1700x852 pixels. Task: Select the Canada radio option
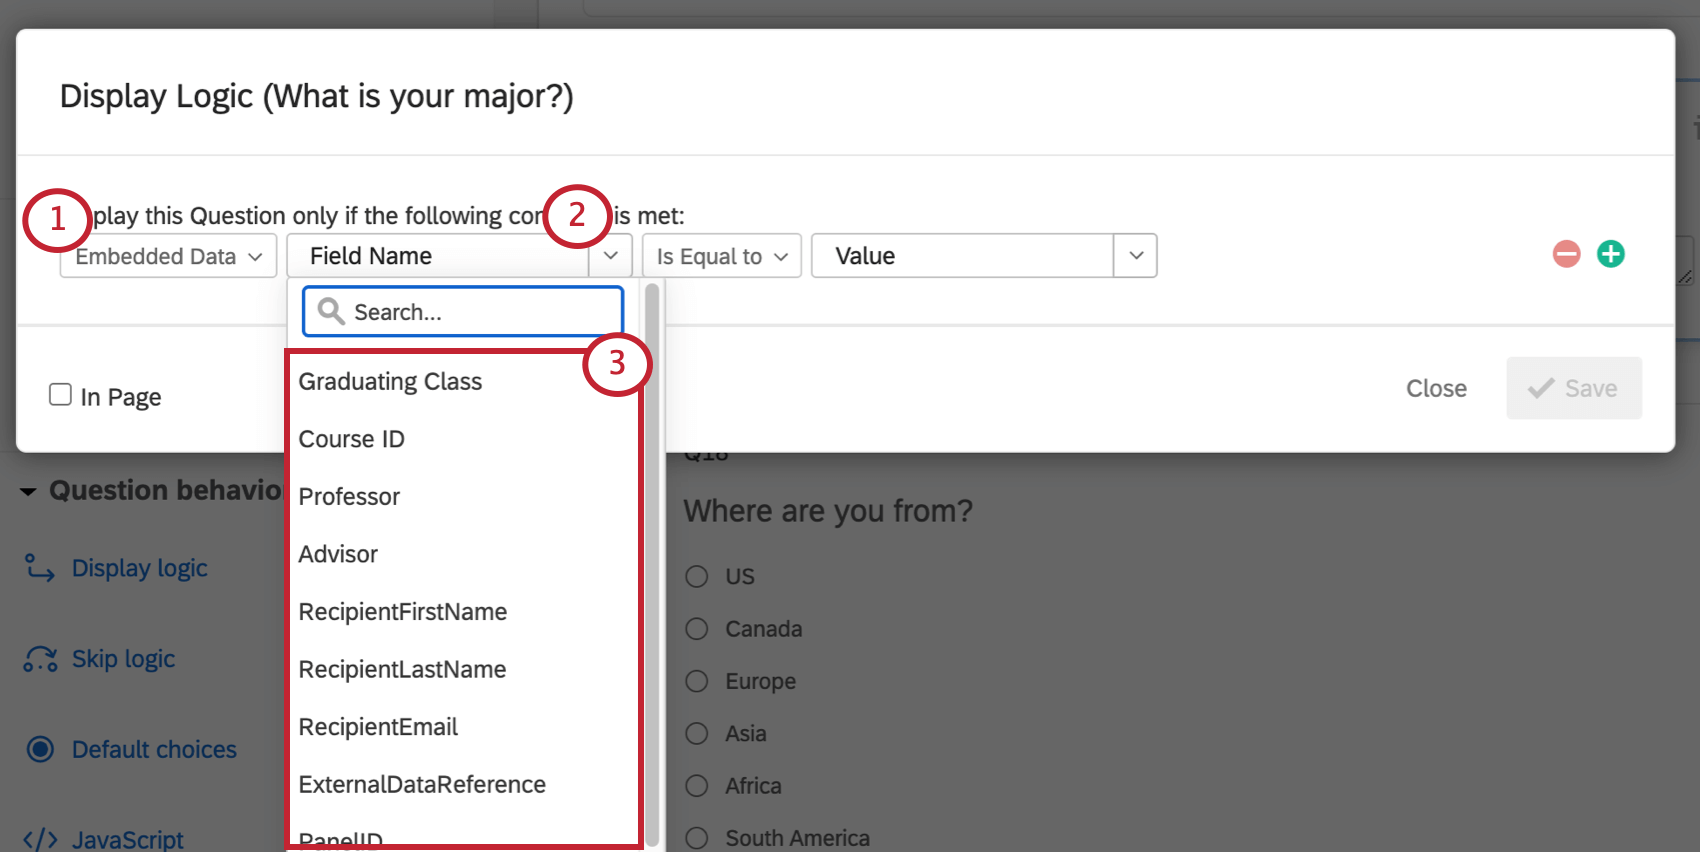(697, 629)
